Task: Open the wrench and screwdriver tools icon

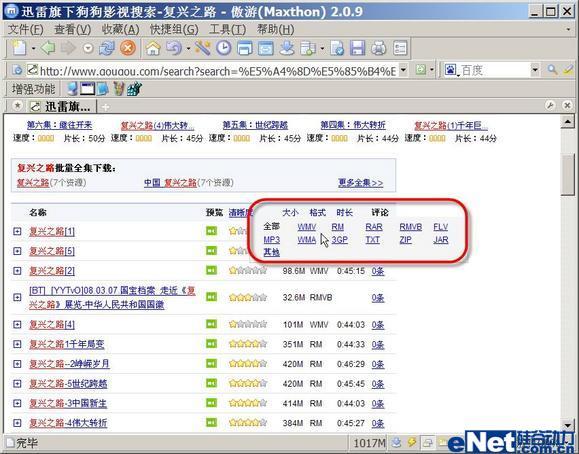Action: [203, 48]
